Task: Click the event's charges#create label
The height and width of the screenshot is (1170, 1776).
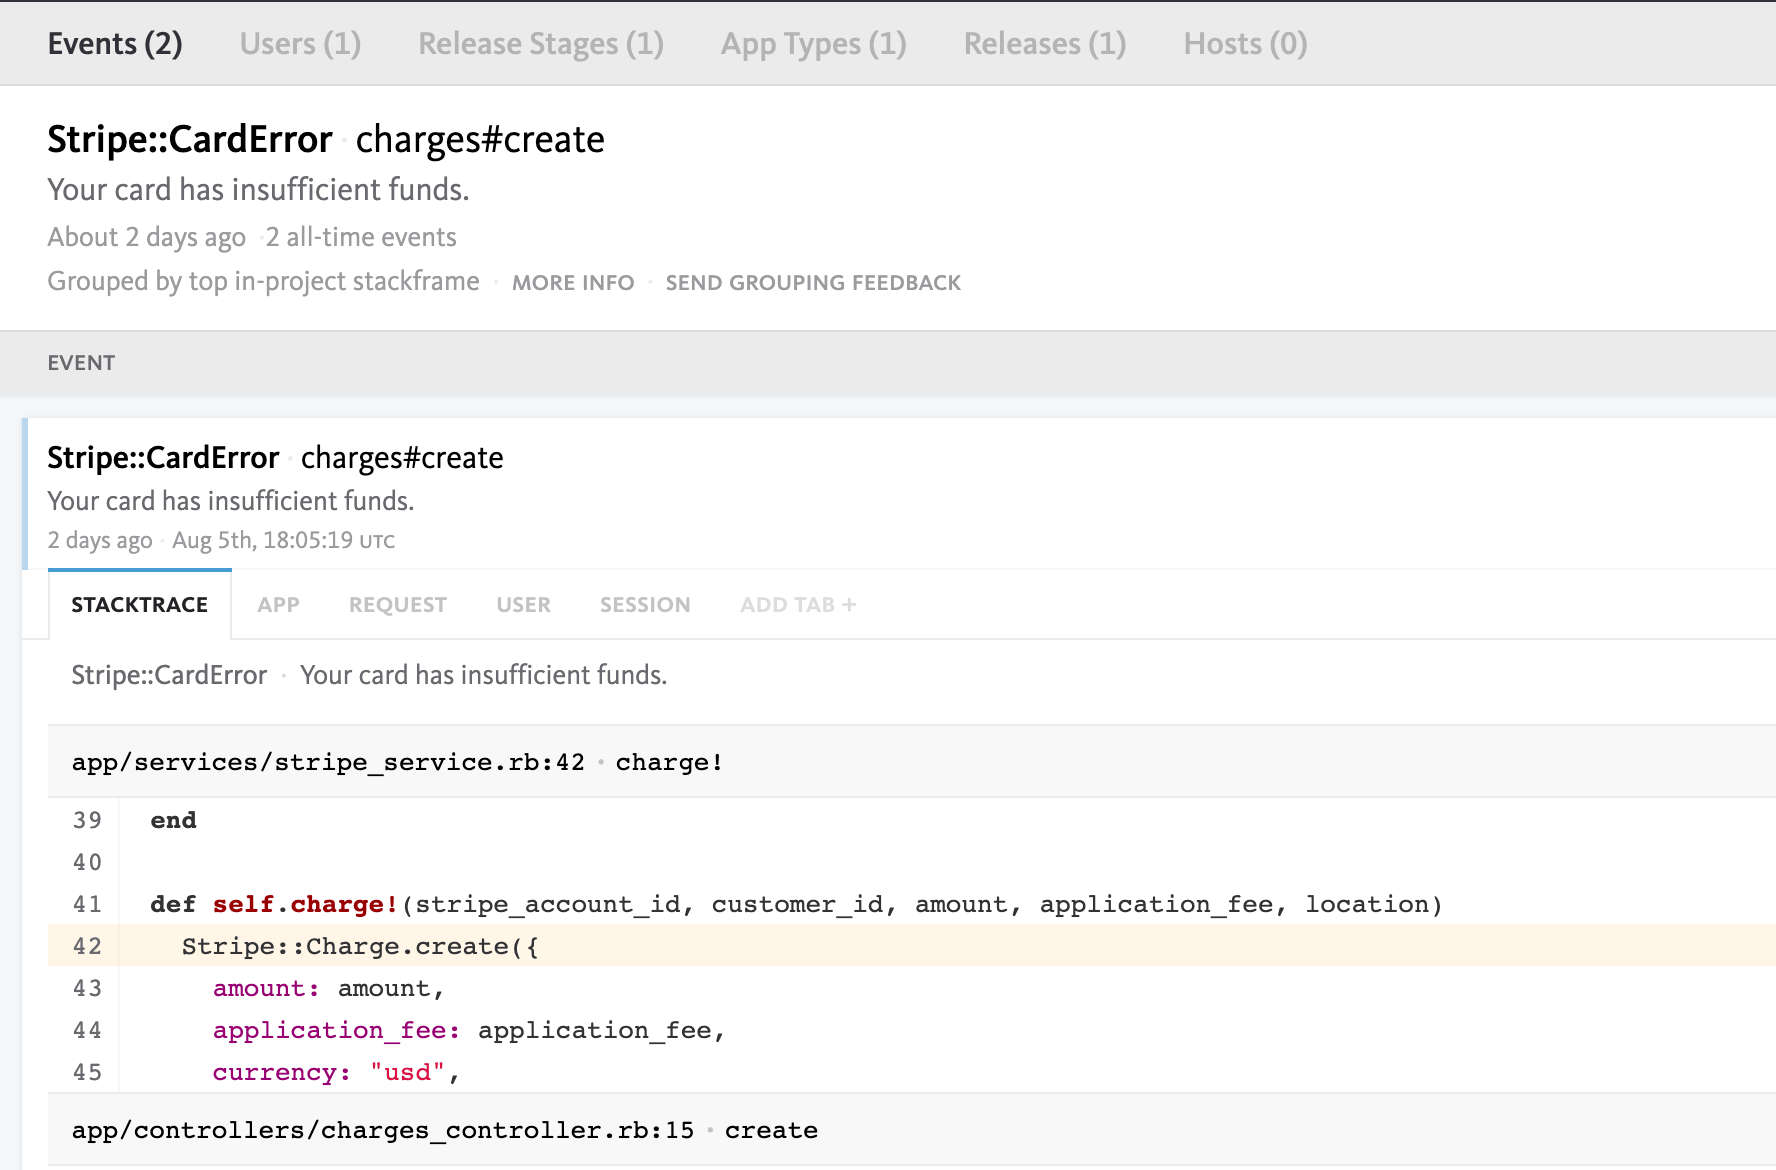Action: [402, 457]
